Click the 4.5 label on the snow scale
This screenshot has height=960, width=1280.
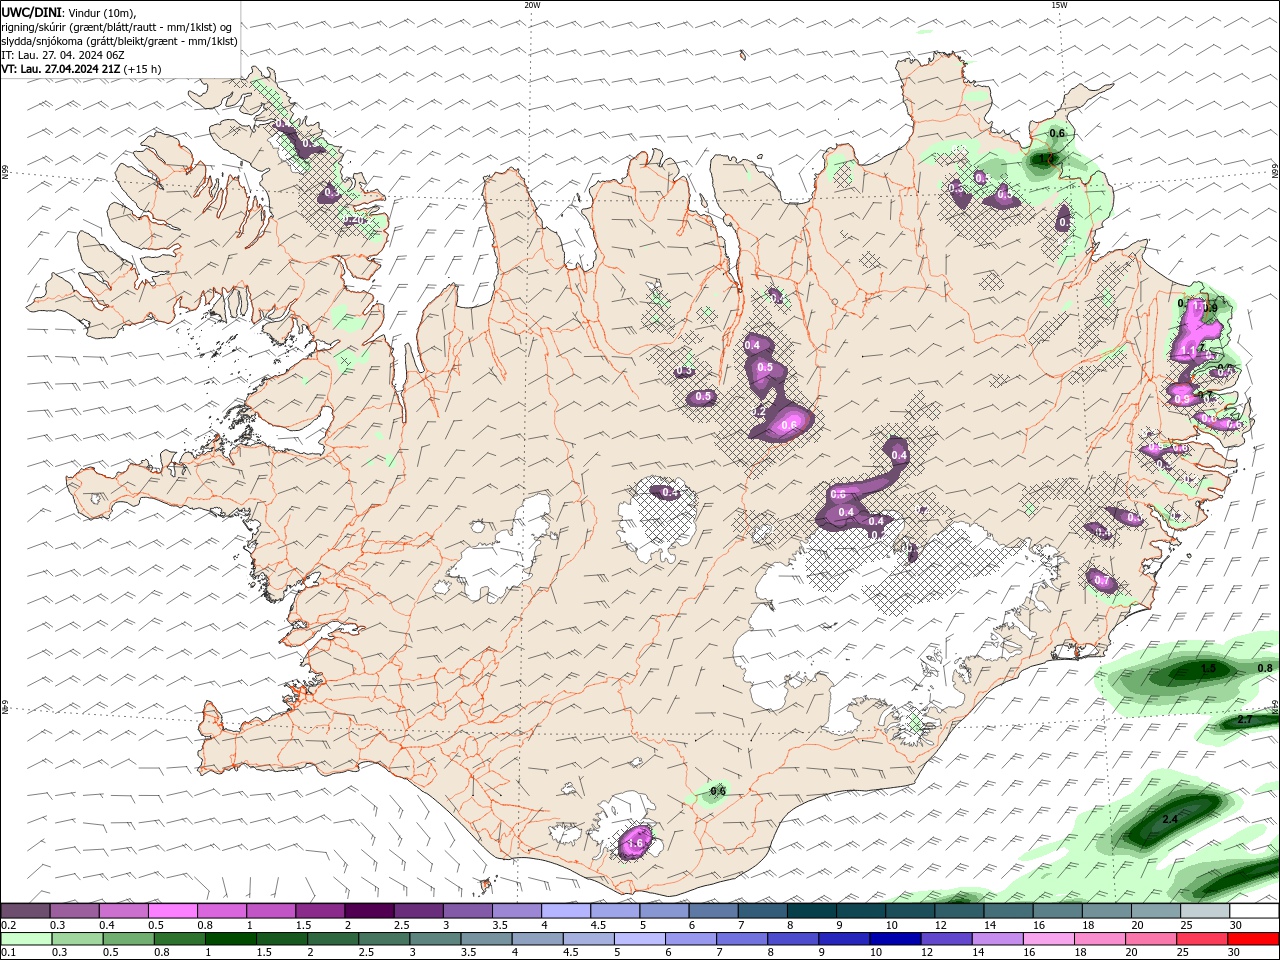(598, 925)
